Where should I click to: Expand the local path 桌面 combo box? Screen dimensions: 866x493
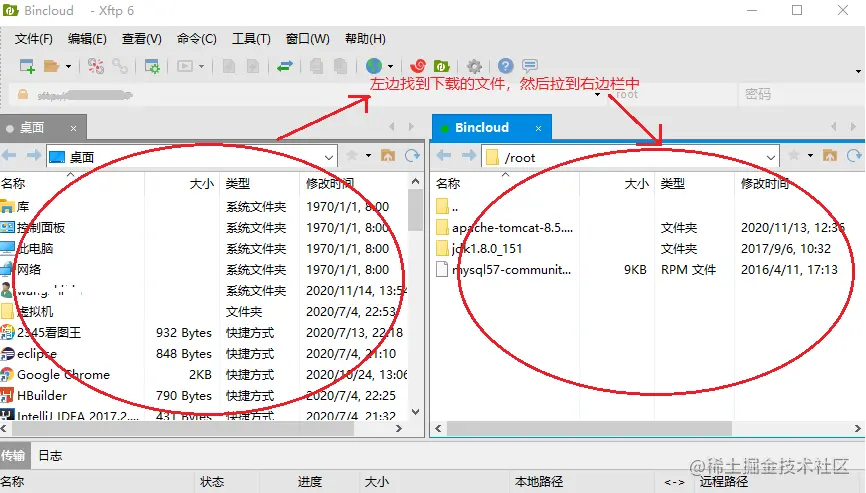coord(329,157)
